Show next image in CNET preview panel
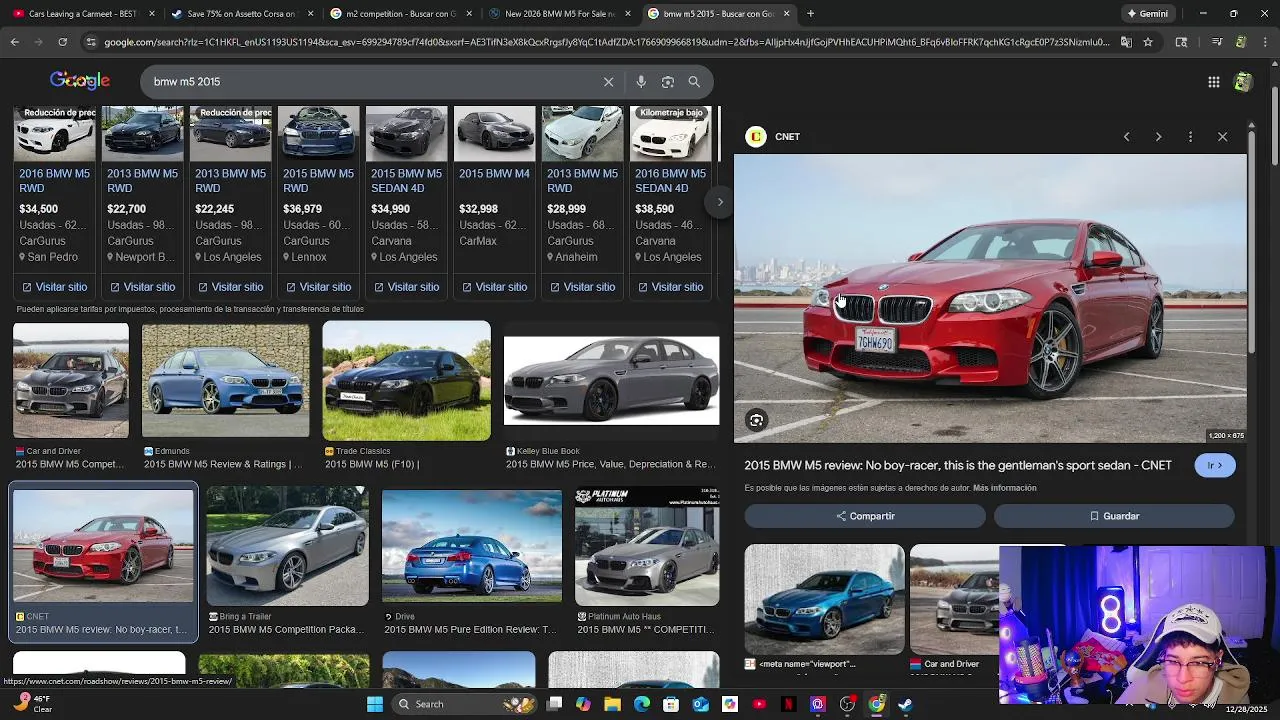Screen dimensions: 1280x720 tap(1158, 137)
